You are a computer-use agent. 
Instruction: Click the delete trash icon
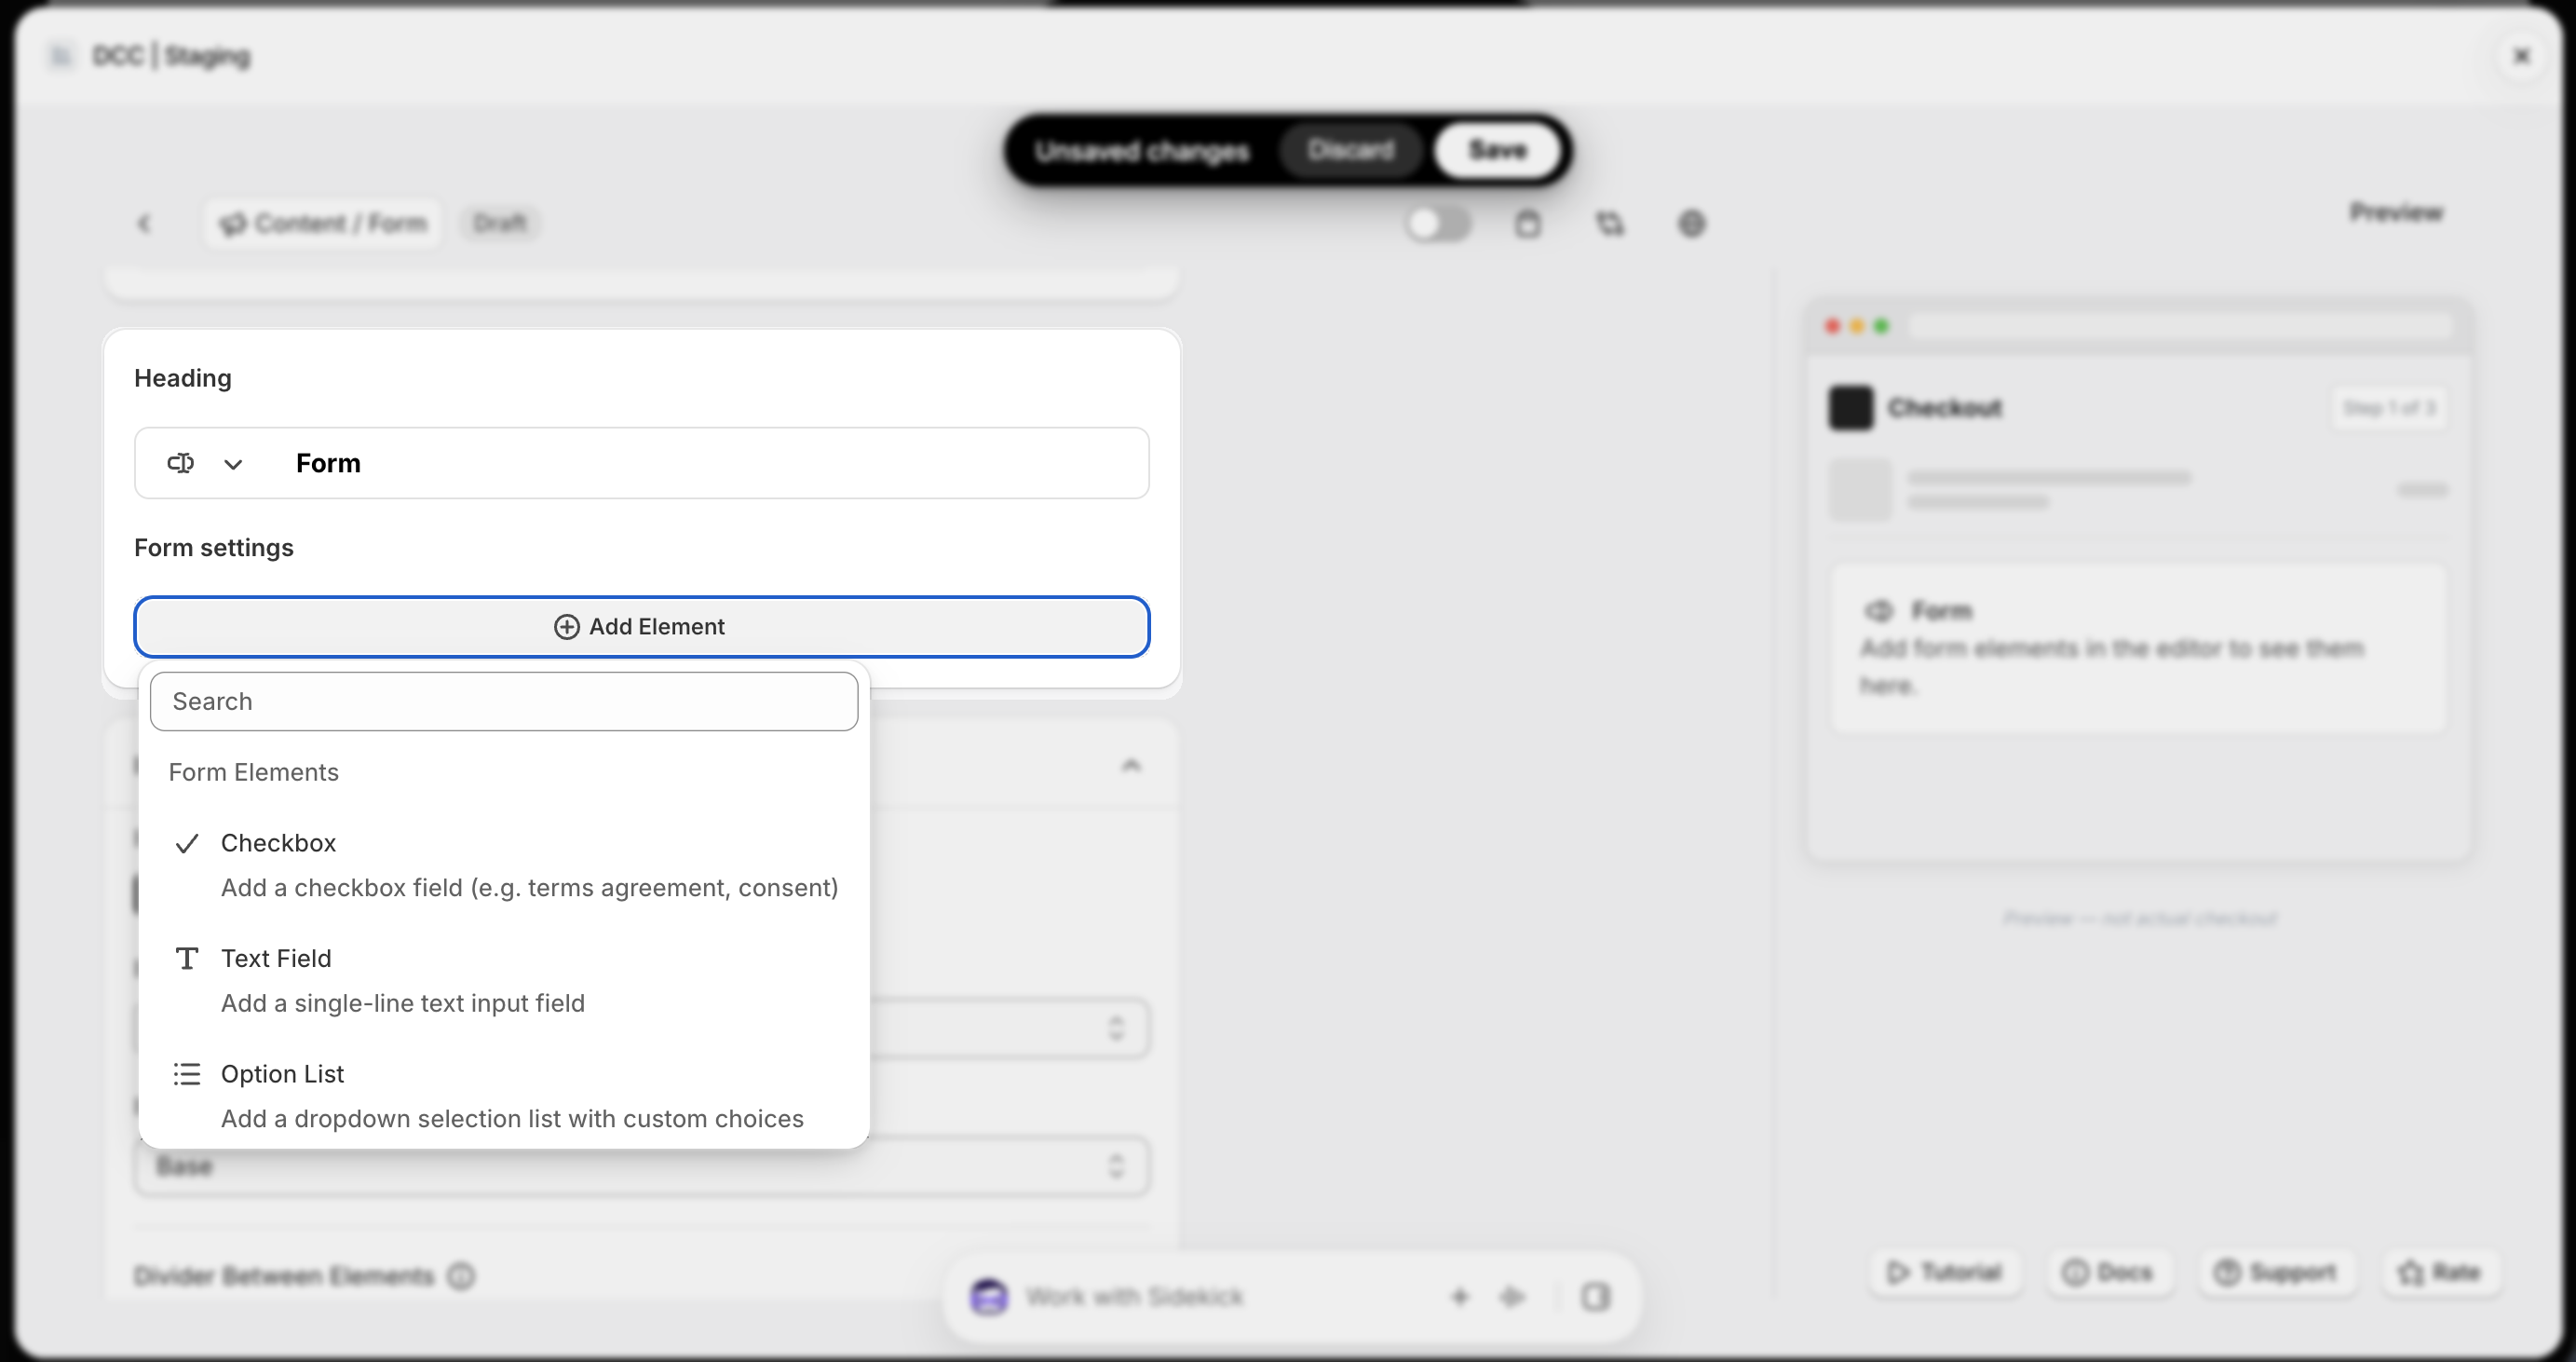point(1527,223)
